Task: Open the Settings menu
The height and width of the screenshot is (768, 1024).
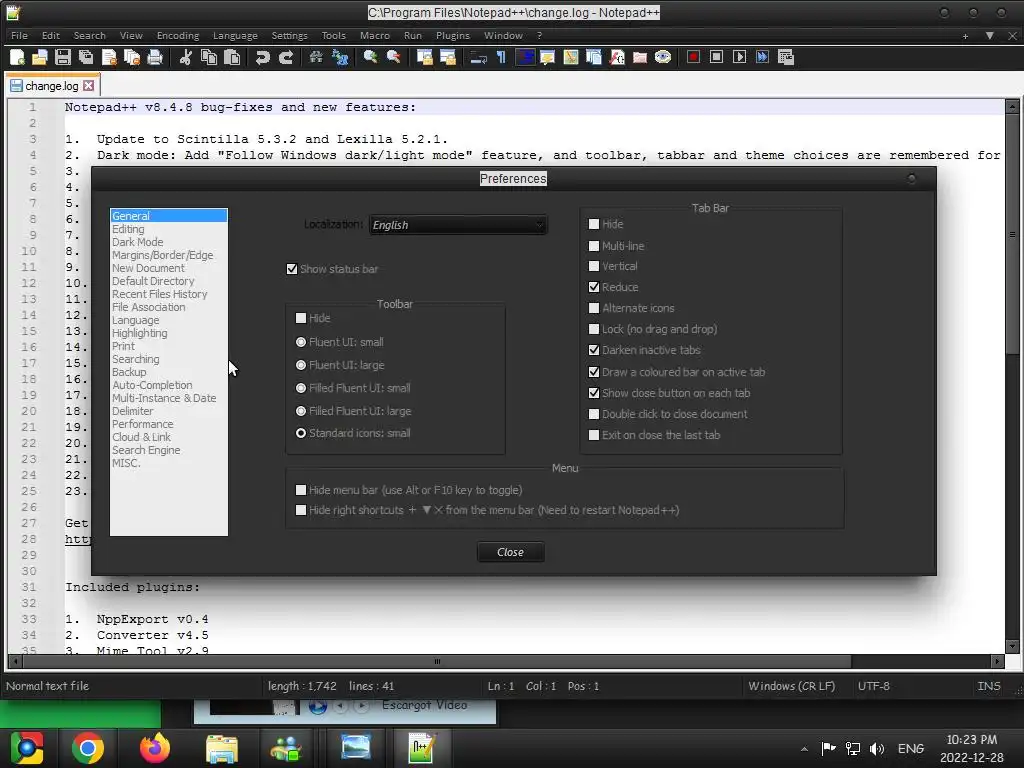Action: coord(289,36)
